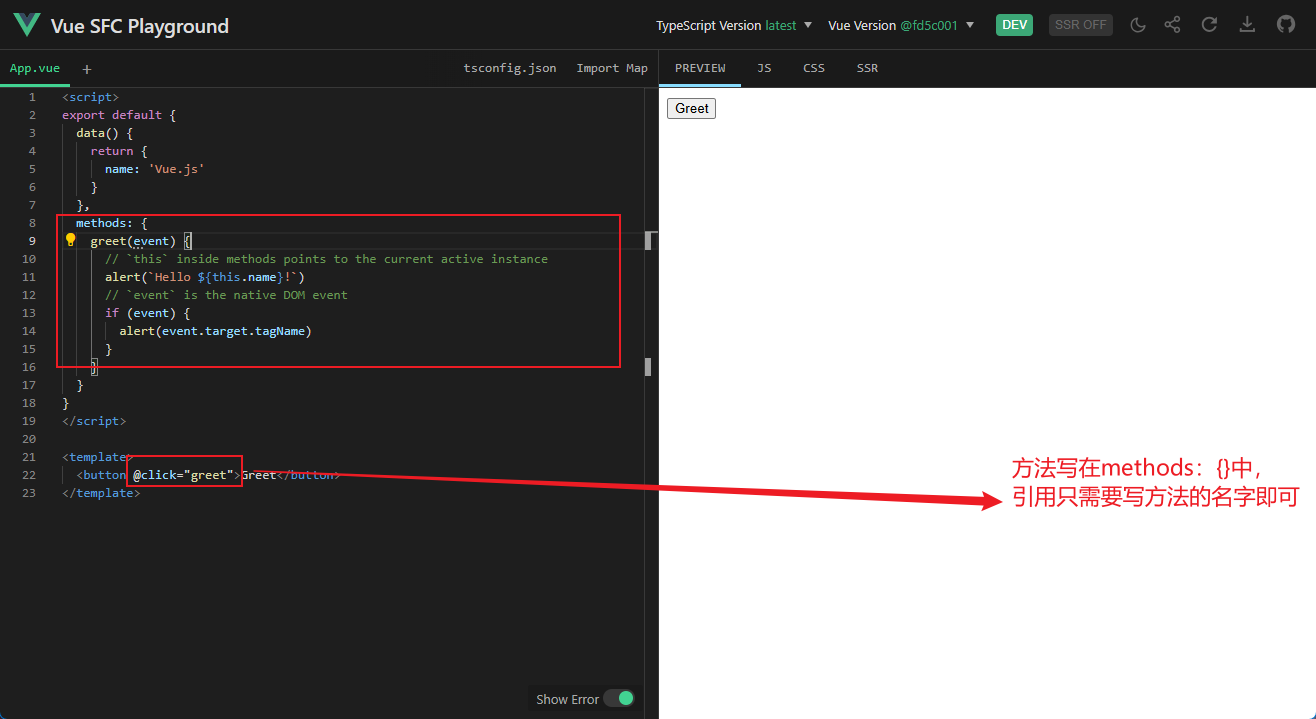The height and width of the screenshot is (719, 1316).
Task: Open the TypeScript Version dropdown
Action: 733,25
